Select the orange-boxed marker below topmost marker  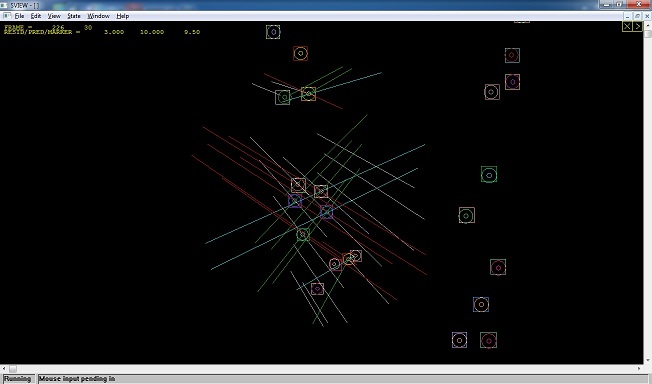300,54
